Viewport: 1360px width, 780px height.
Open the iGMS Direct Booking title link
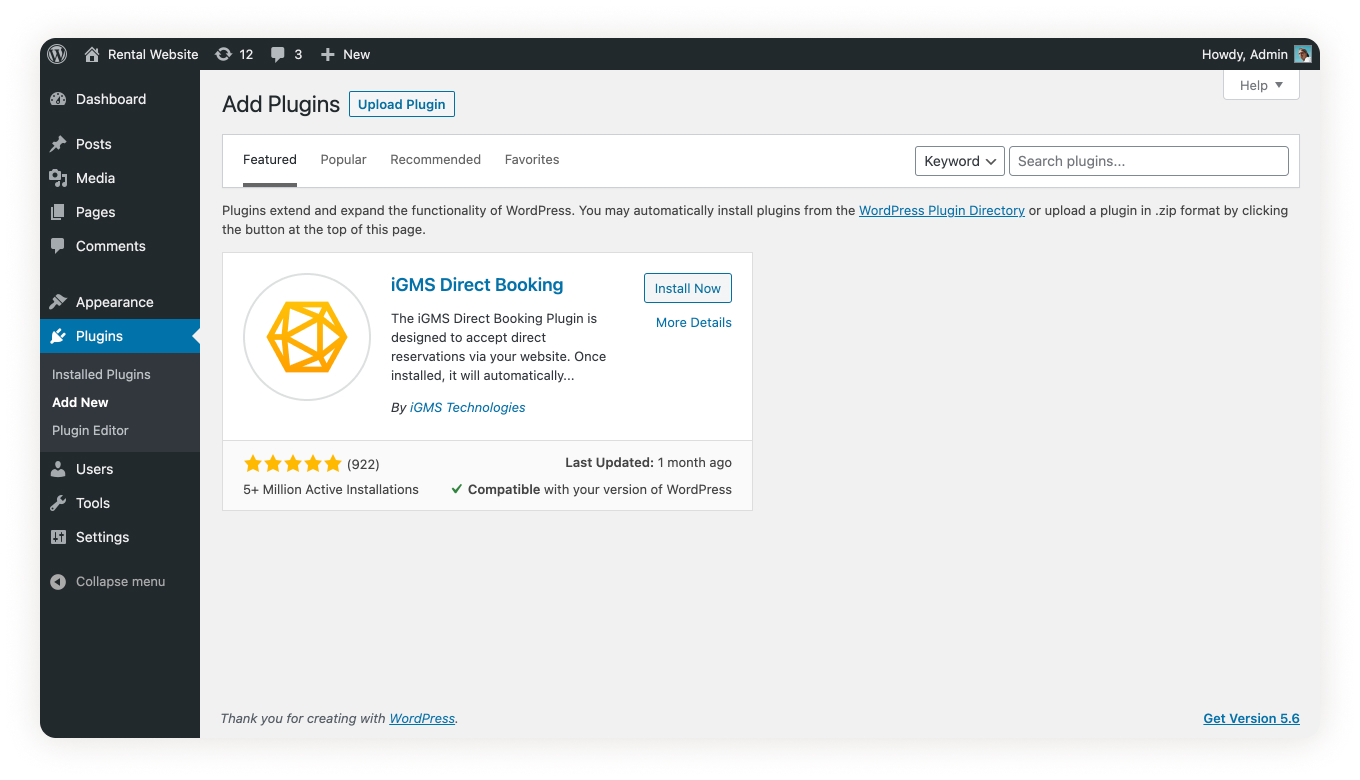pos(477,285)
